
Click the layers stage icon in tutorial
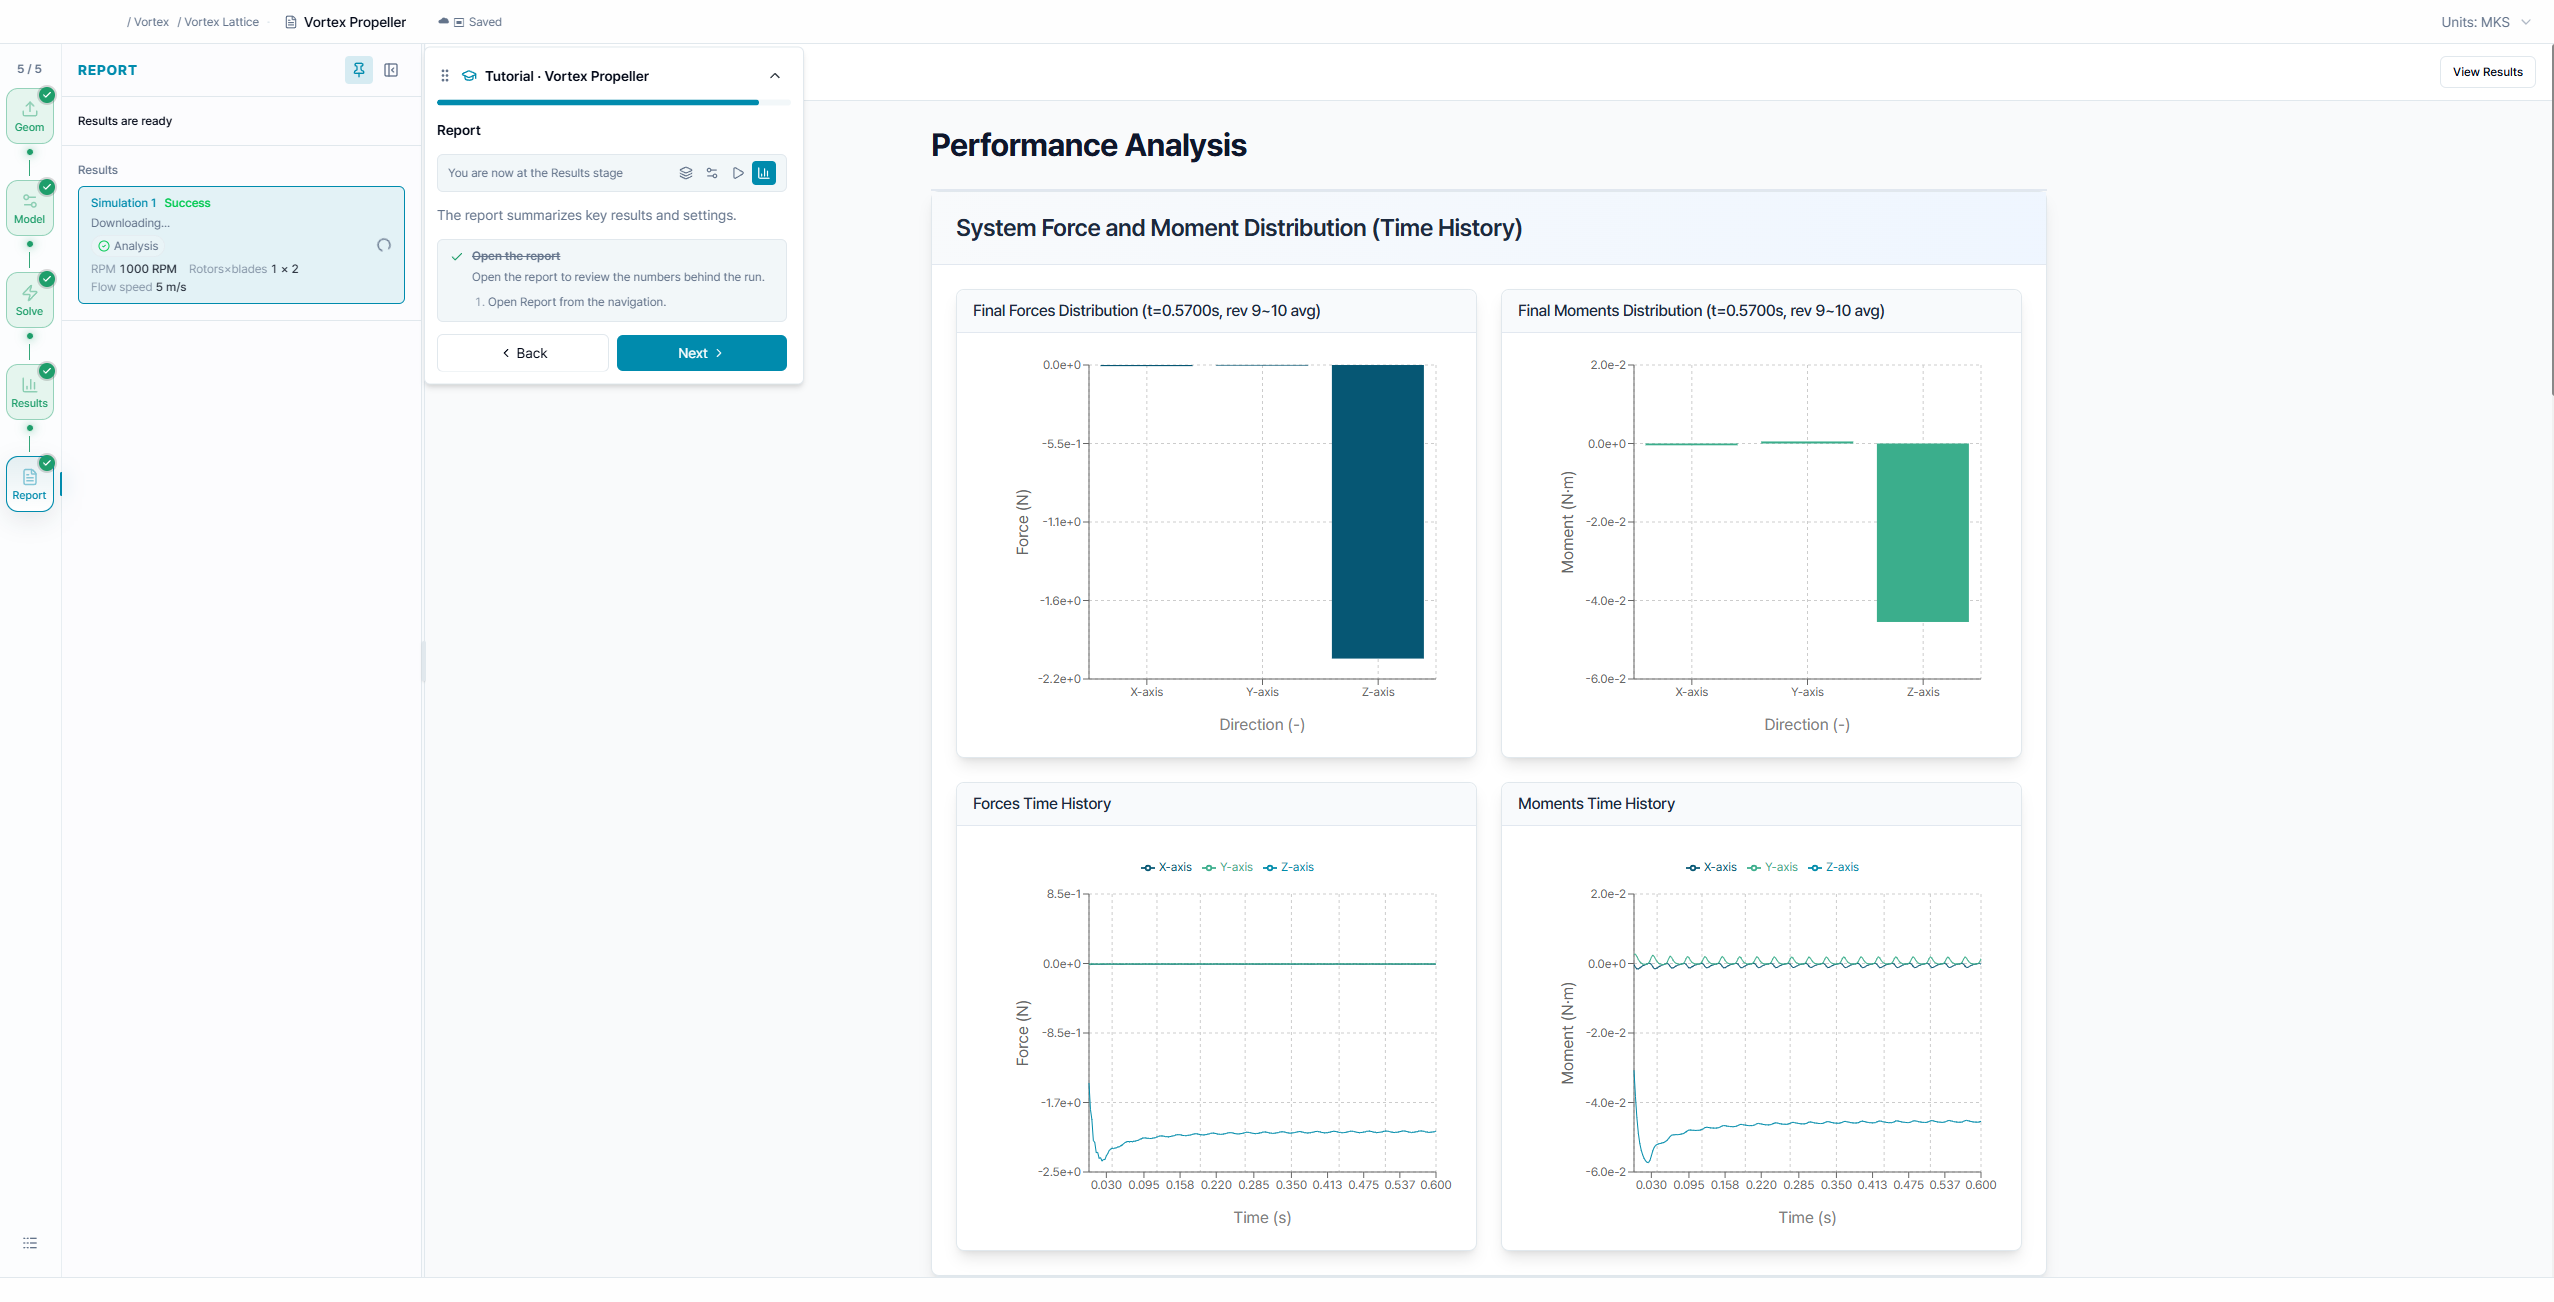point(686,173)
